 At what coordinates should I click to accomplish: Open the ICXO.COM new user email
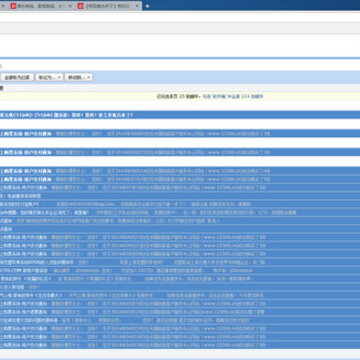click(180, 270)
